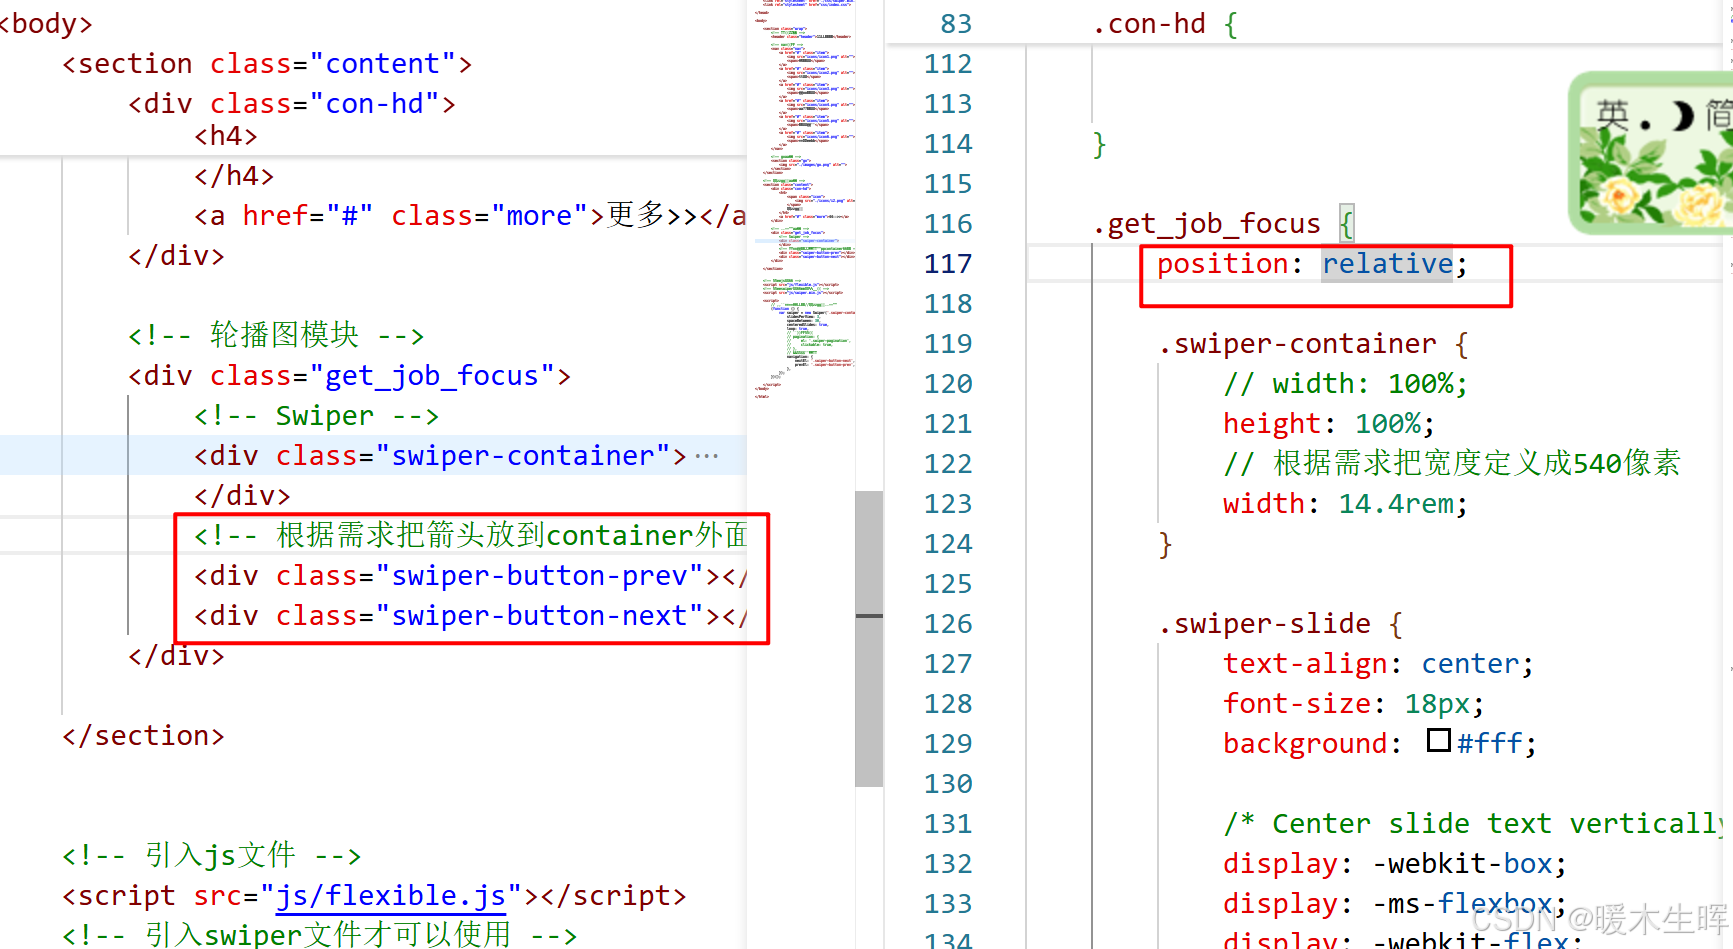Click the commented // width: 100%; line
The width and height of the screenshot is (1733, 949).
pyautogui.click(x=1346, y=383)
